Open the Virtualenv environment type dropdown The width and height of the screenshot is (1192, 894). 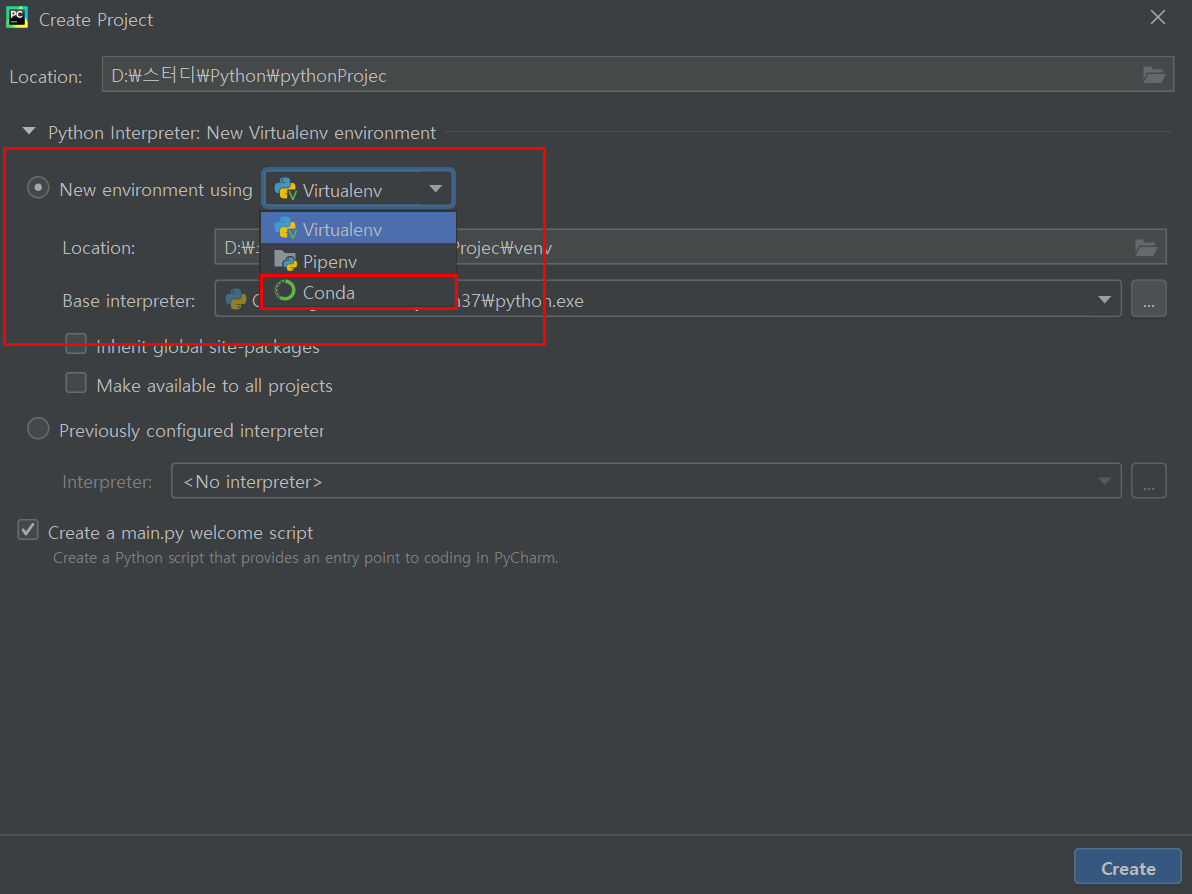[x=359, y=189]
